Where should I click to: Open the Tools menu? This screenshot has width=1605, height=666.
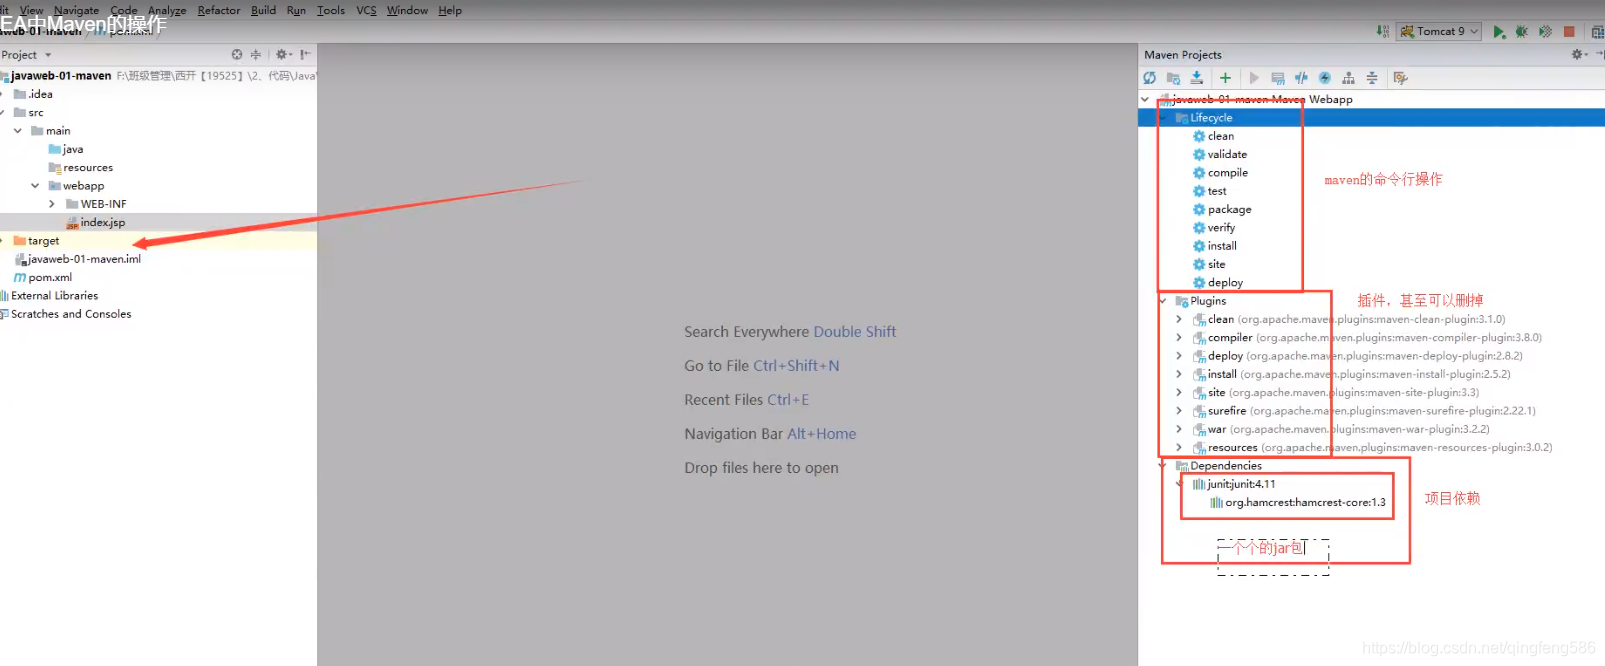(x=331, y=10)
